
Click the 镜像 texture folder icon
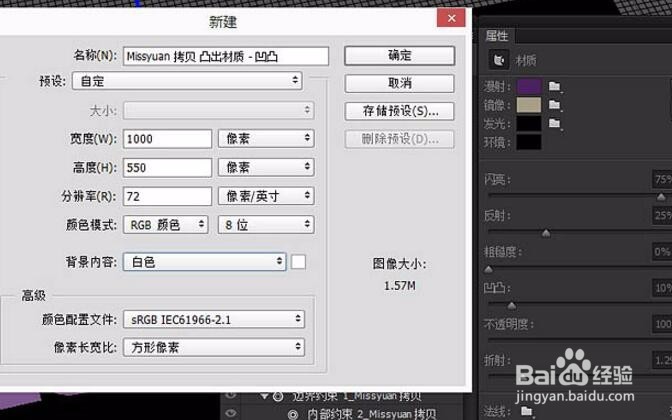pos(555,105)
